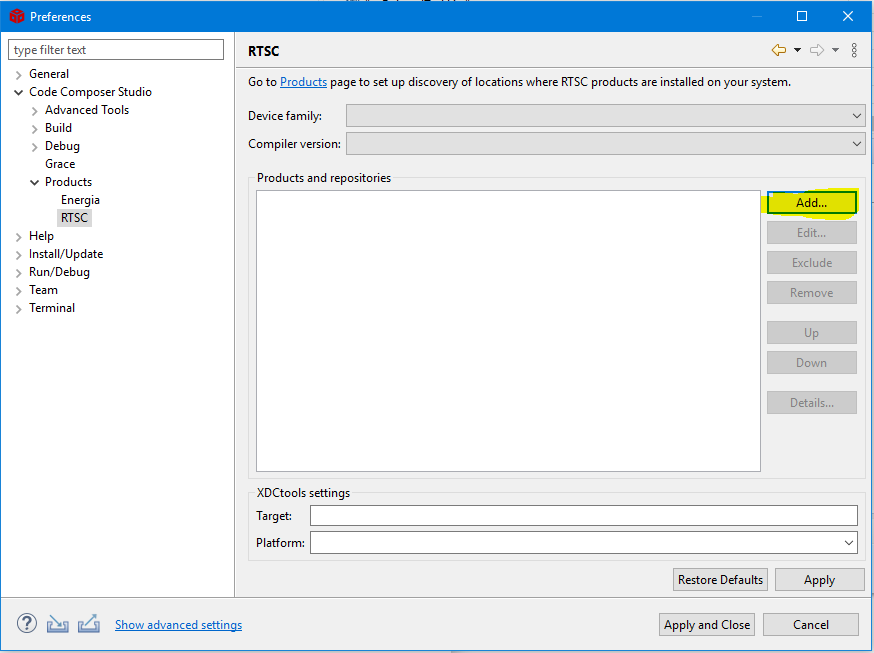Click the Apply button
The width and height of the screenshot is (874, 653).
(819, 579)
